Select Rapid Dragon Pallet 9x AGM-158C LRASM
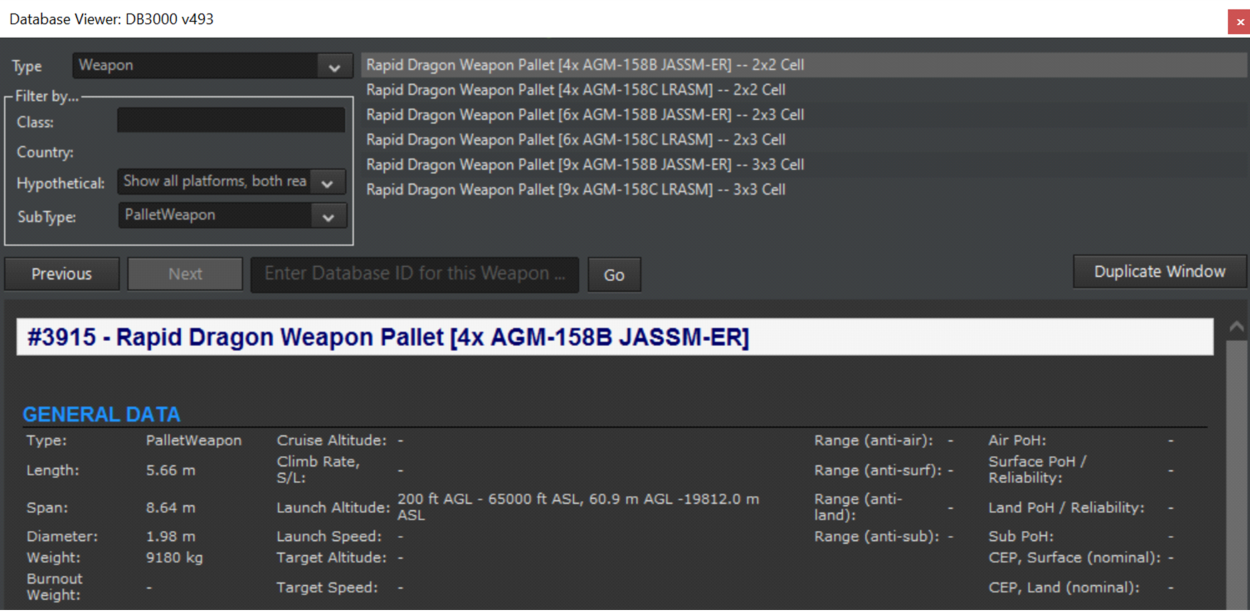The height and width of the screenshot is (611, 1250). 575,190
